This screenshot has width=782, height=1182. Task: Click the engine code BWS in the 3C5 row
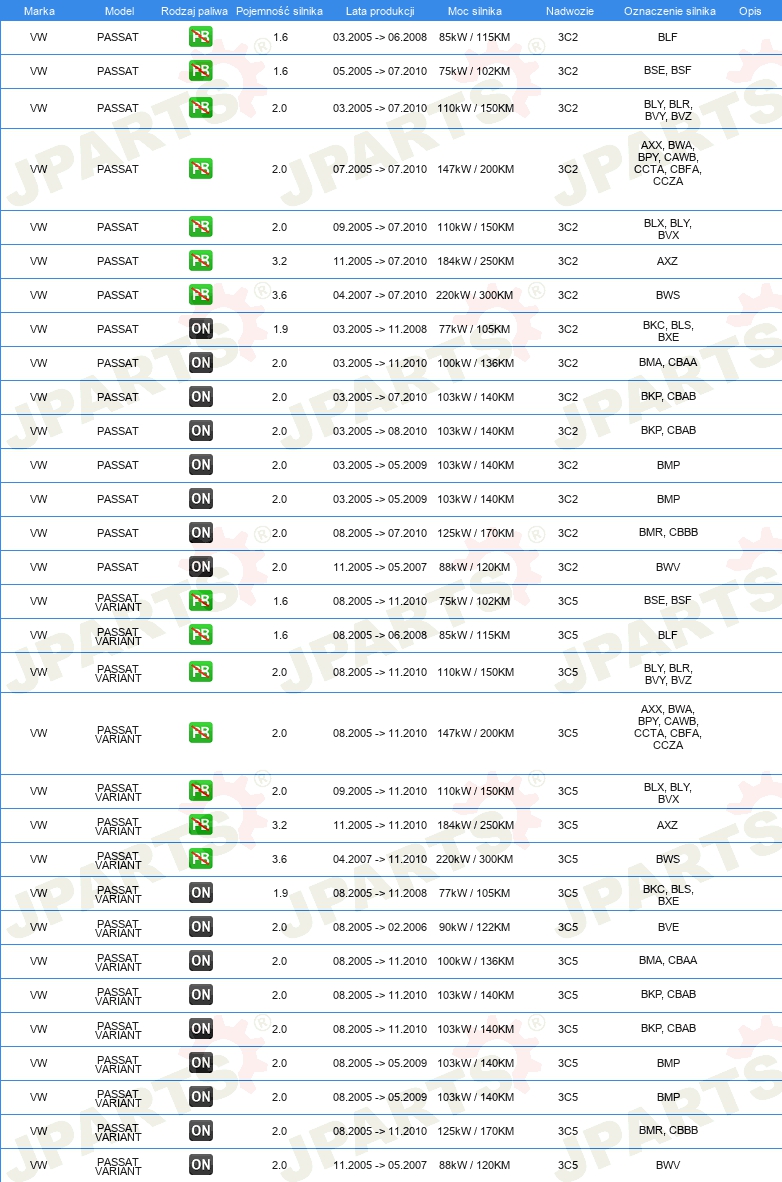tap(668, 859)
